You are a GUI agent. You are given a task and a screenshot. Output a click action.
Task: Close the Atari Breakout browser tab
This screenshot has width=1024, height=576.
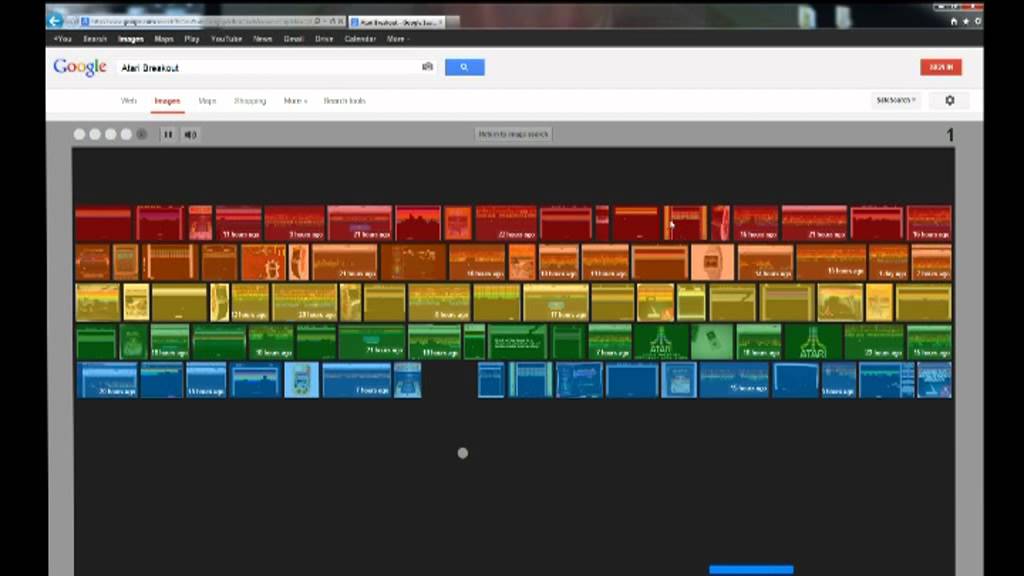440,22
